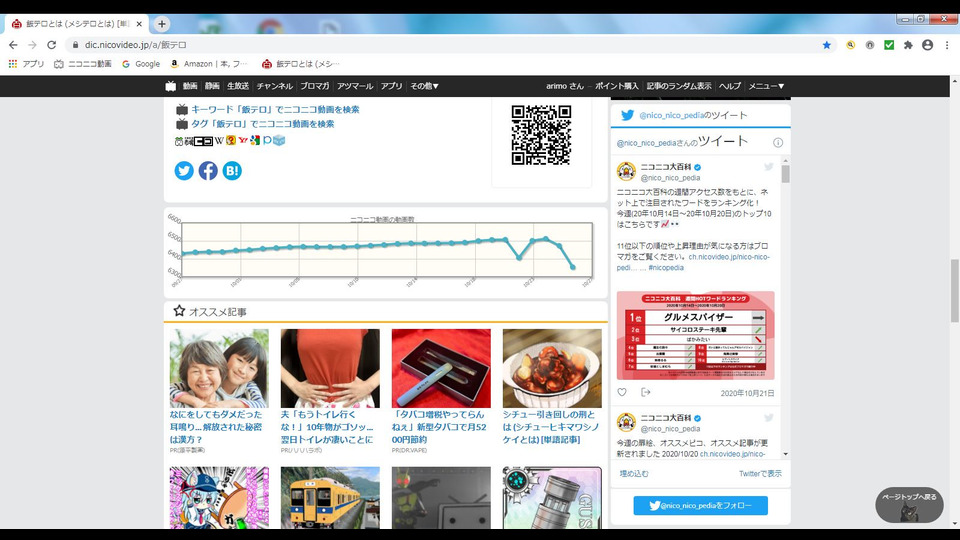960x540 pixels.
Task: Open the yellow train thumbnail
Action: (x=330, y=498)
